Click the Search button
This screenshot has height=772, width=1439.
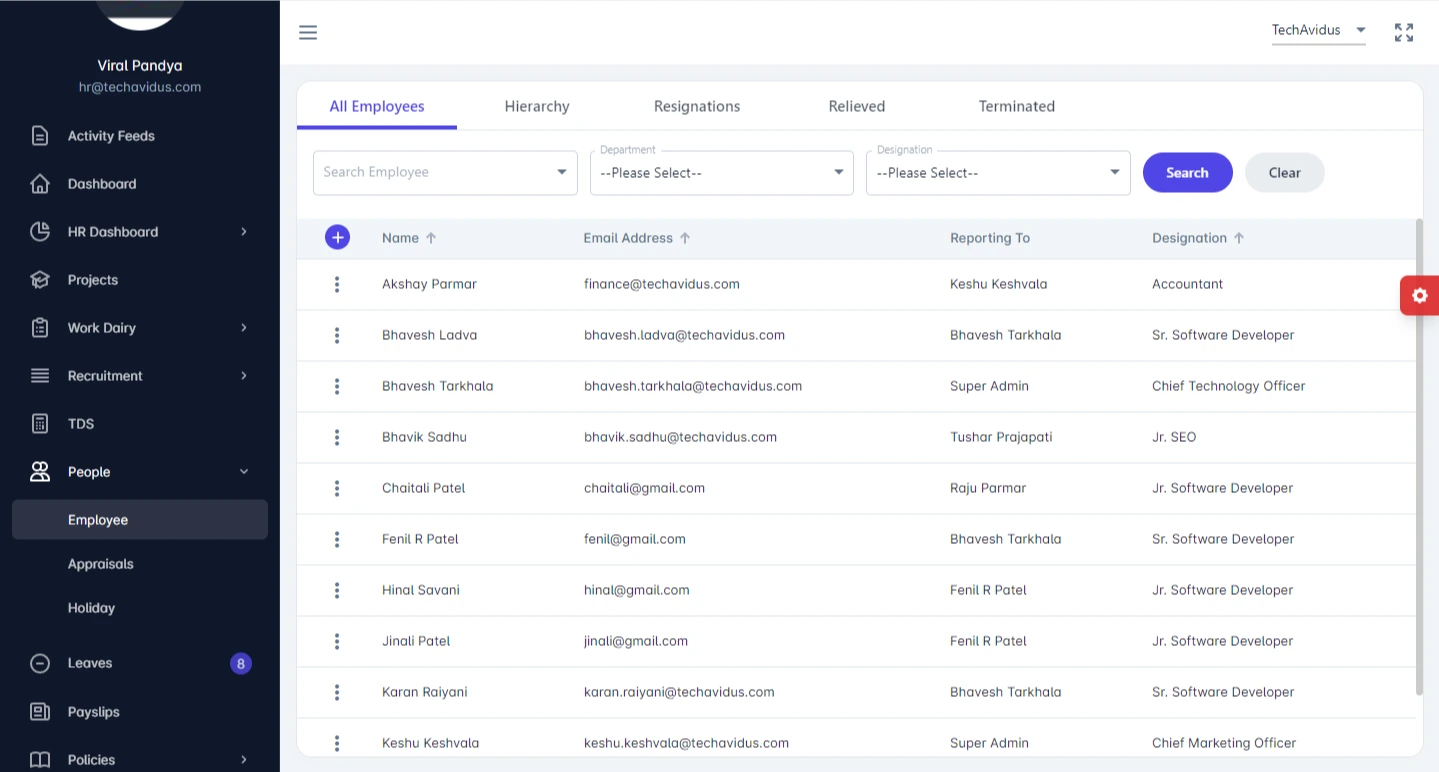click(x=1187, y=173)
